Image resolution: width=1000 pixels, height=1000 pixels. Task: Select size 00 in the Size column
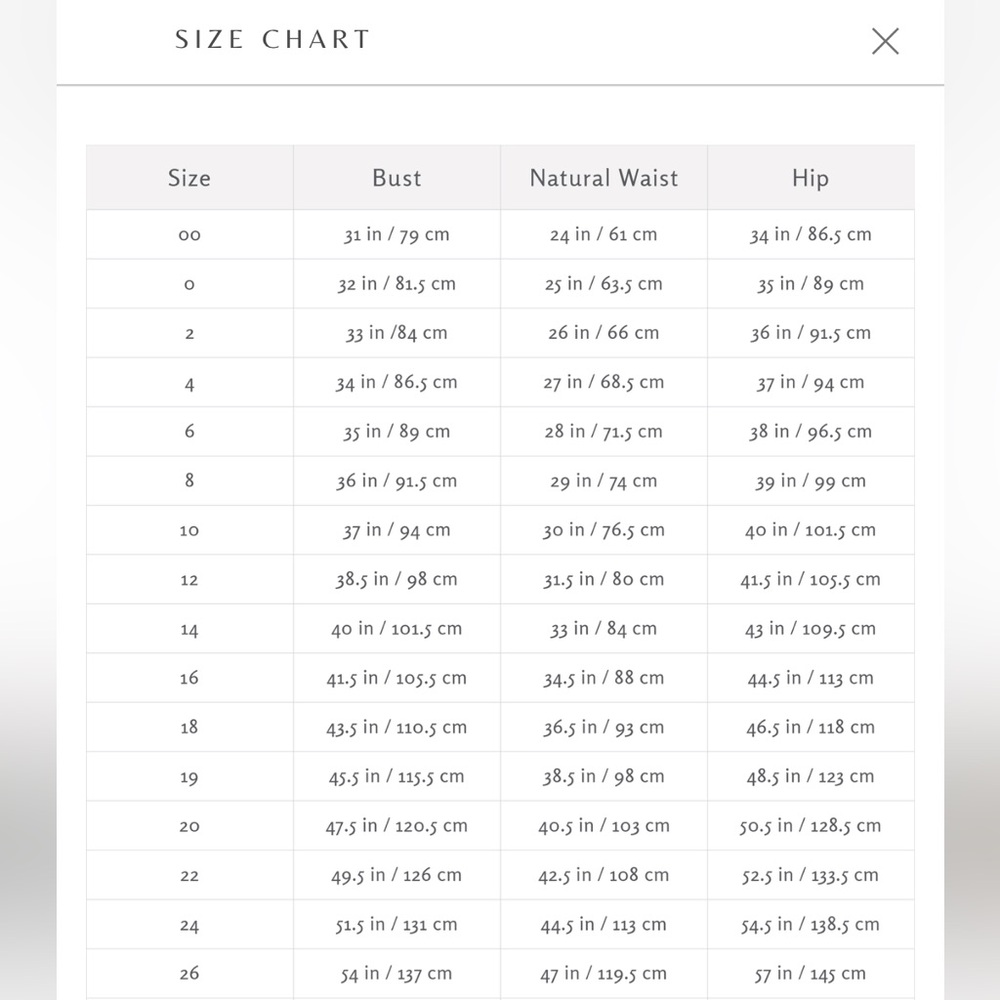click(x=189, y=235)
